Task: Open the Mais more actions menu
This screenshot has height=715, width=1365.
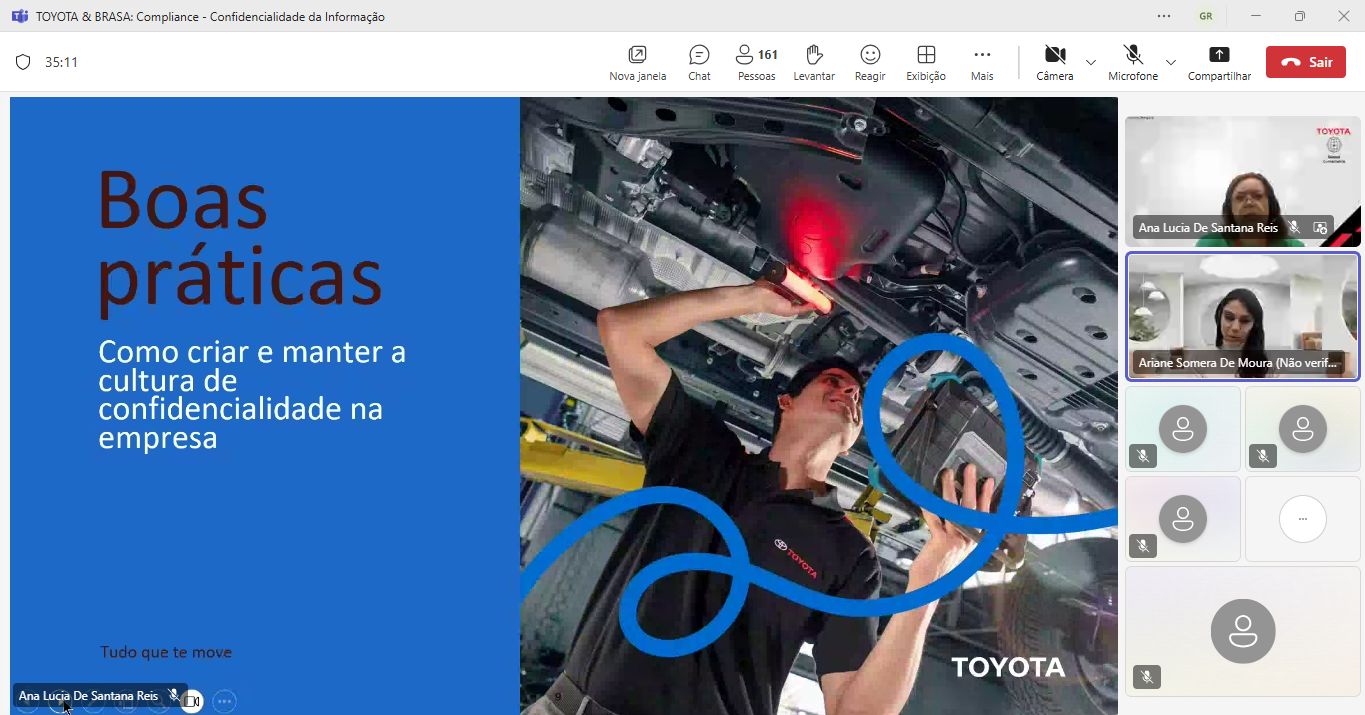Action: click(982, 62)
